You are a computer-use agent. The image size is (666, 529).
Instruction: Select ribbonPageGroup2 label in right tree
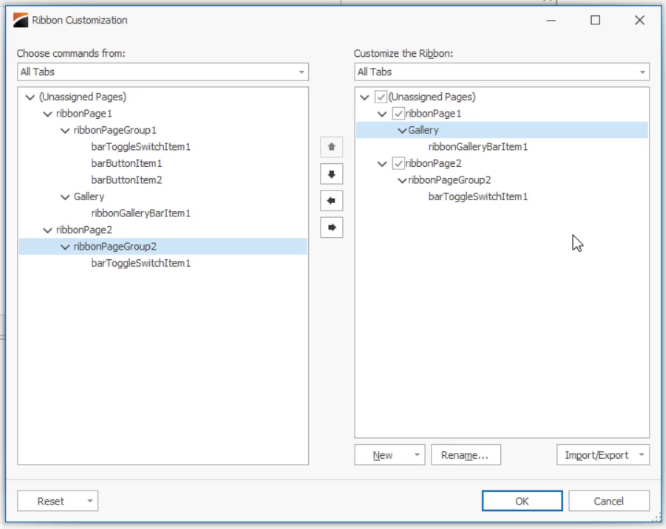pyautogui.click(x=449, y=180)
